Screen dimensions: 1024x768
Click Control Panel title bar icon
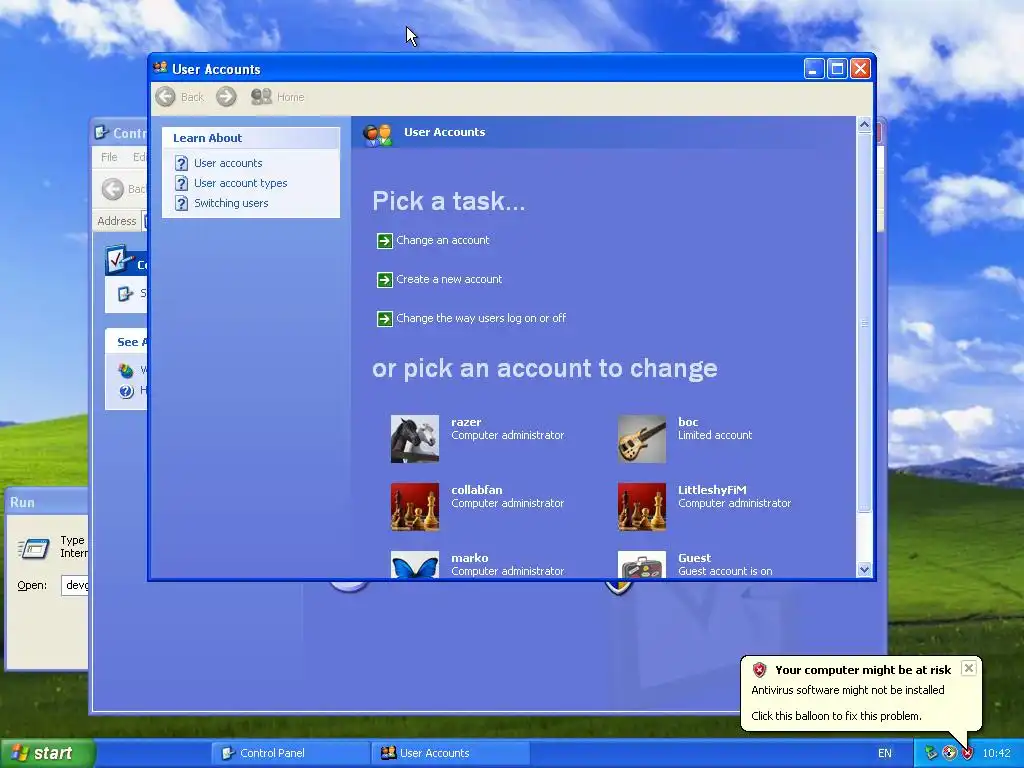click(x=101, y=133)
